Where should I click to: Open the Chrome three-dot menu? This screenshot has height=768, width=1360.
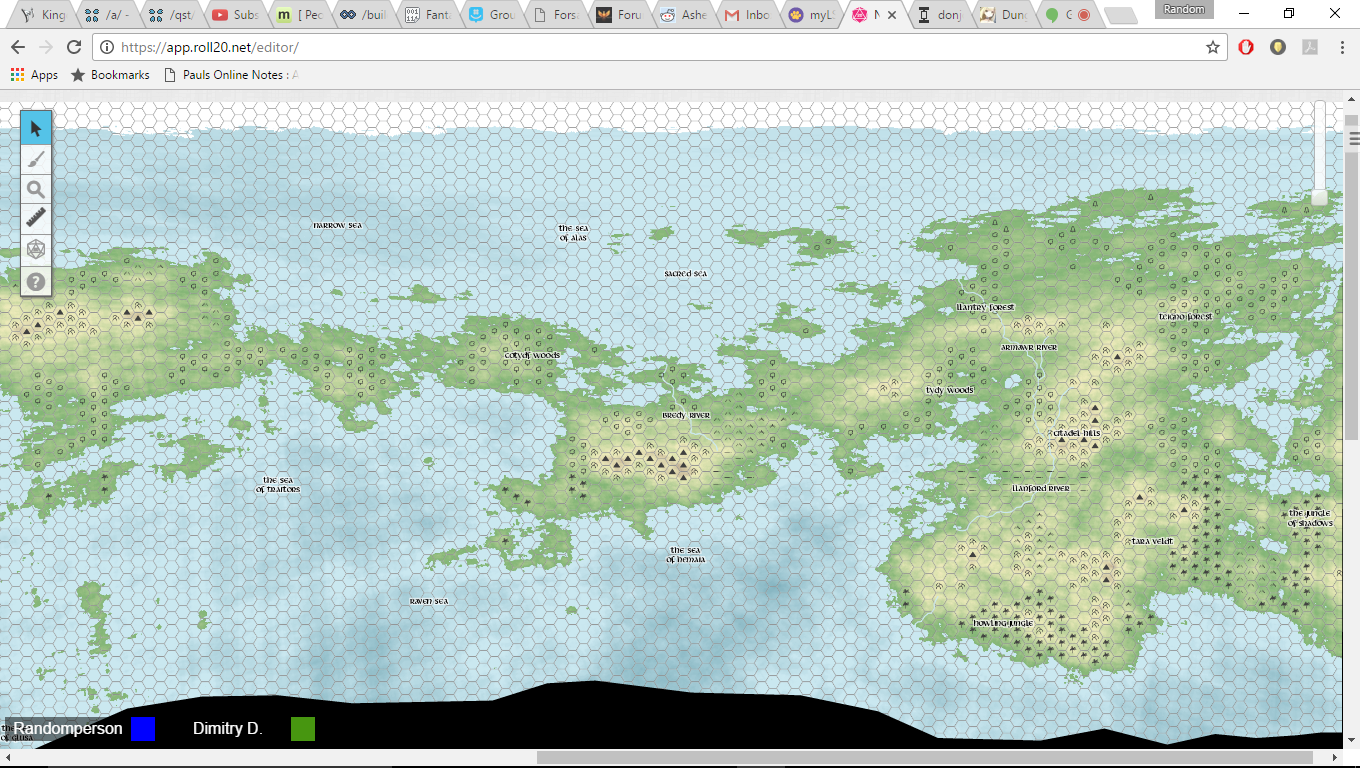(1341, 47)
